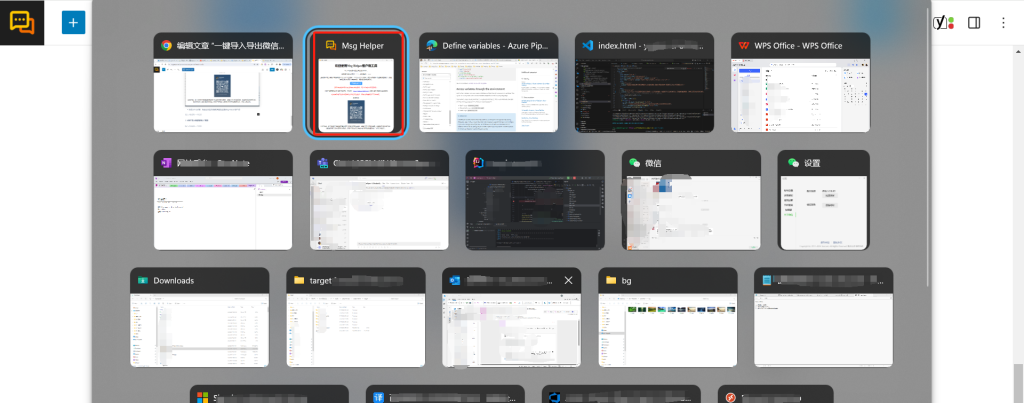Screen dimensions: 1024x403
Task: Open the dark JetBrains IDE window preview
Action: [x=536, y=213]
